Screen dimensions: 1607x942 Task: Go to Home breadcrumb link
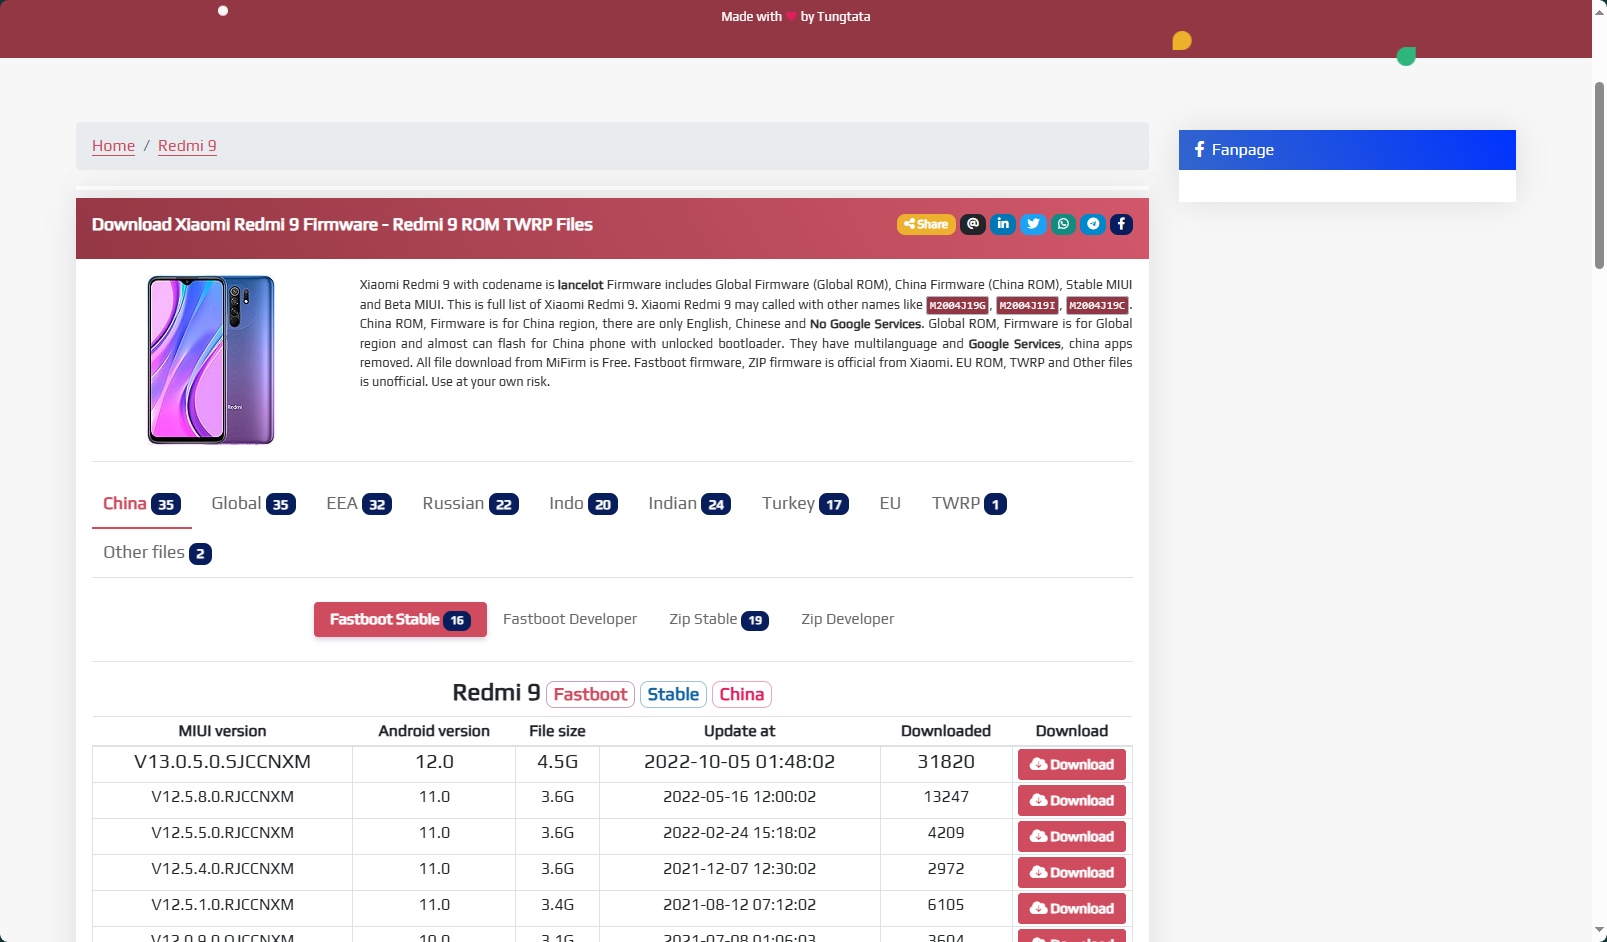click(x=113, y=146)
